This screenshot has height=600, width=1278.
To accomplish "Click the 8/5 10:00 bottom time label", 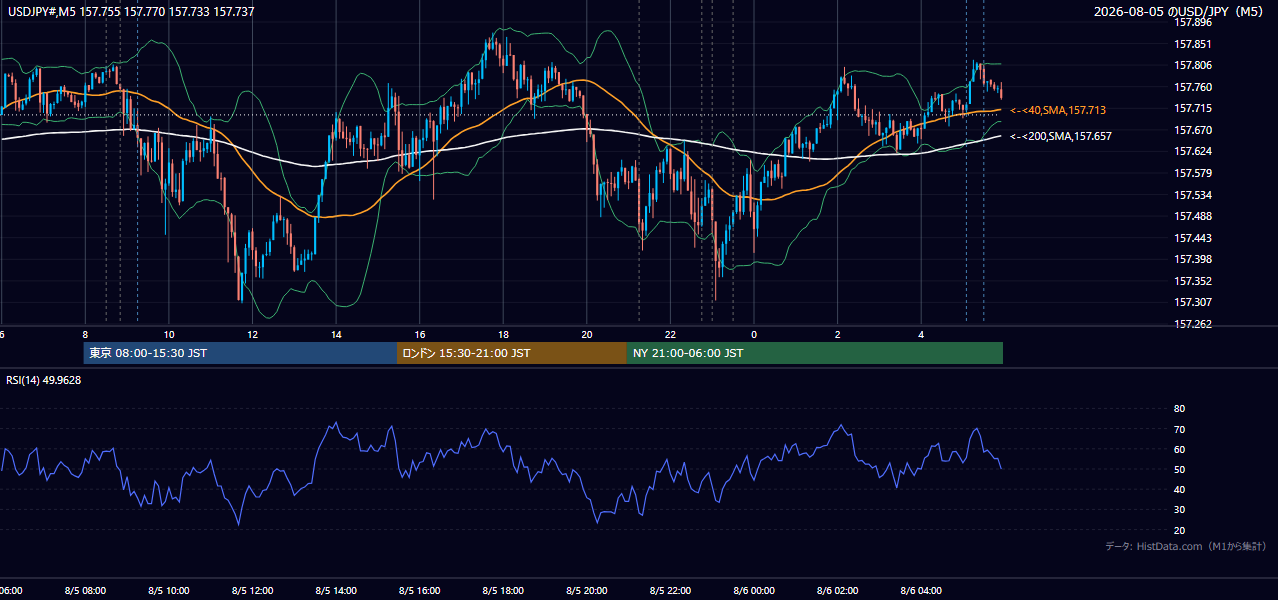I will (x=169, y=591).
